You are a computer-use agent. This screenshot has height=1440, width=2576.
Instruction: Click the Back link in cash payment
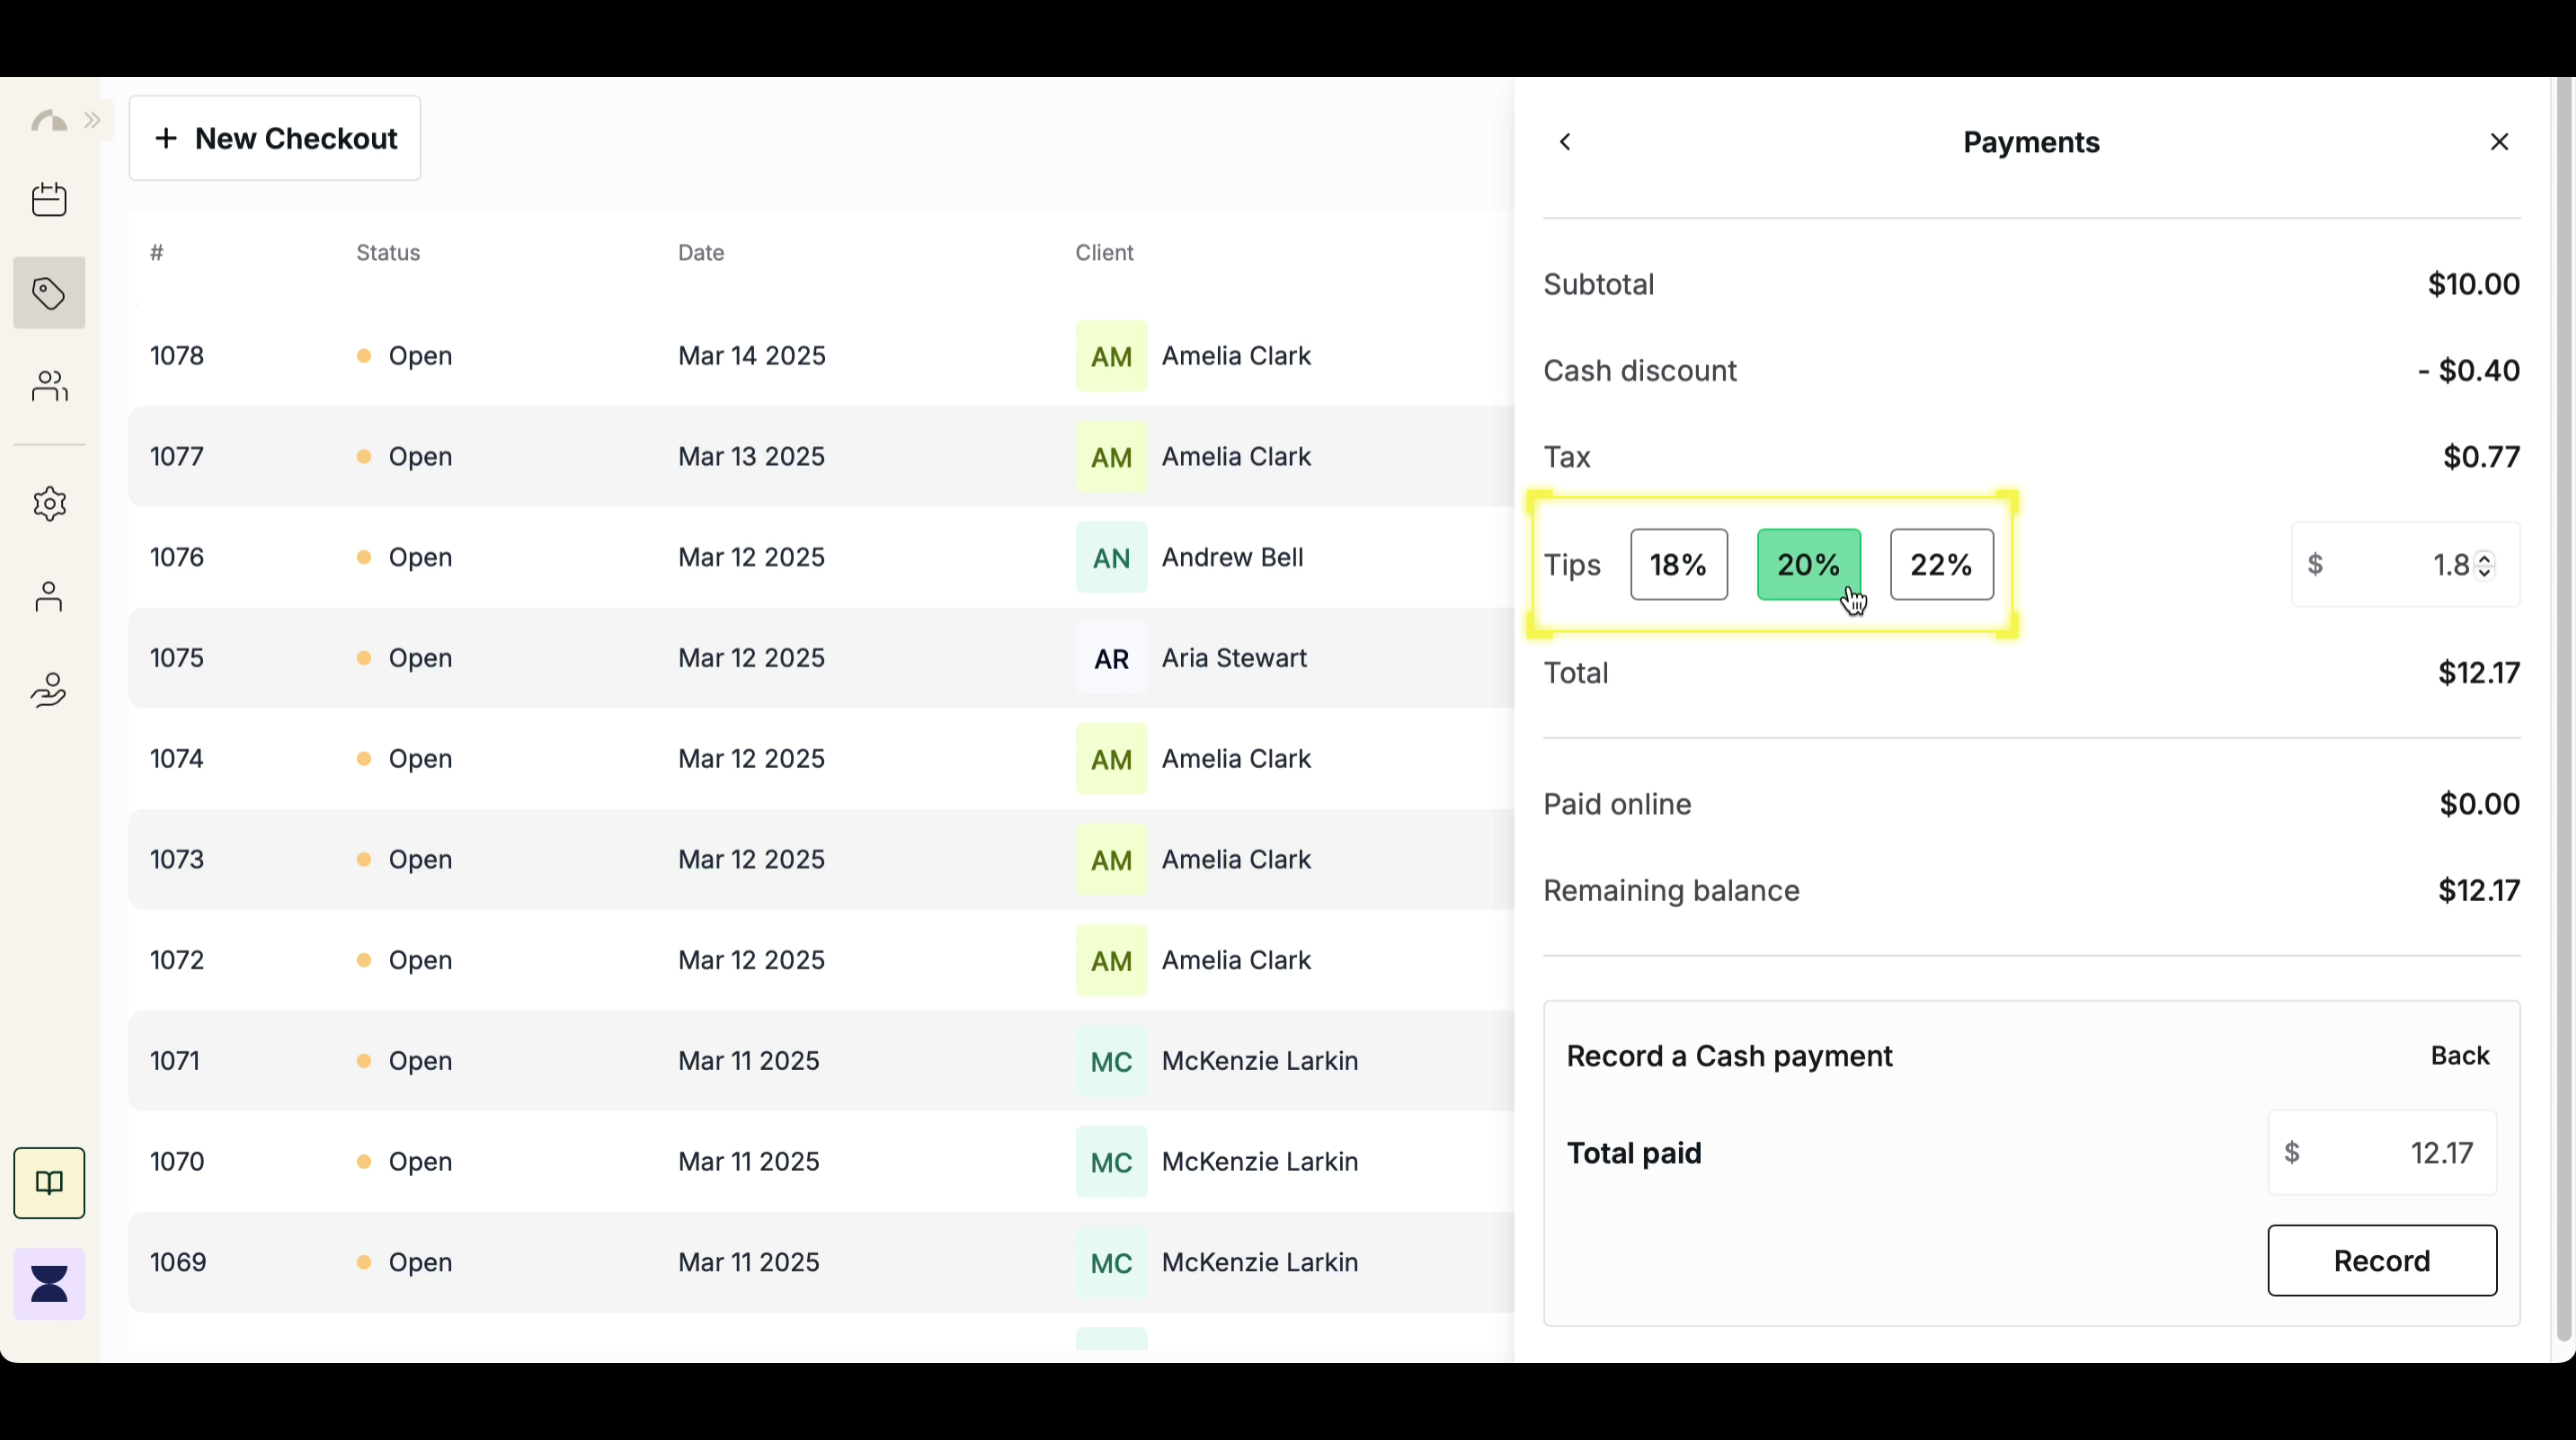[2459, 1056]
